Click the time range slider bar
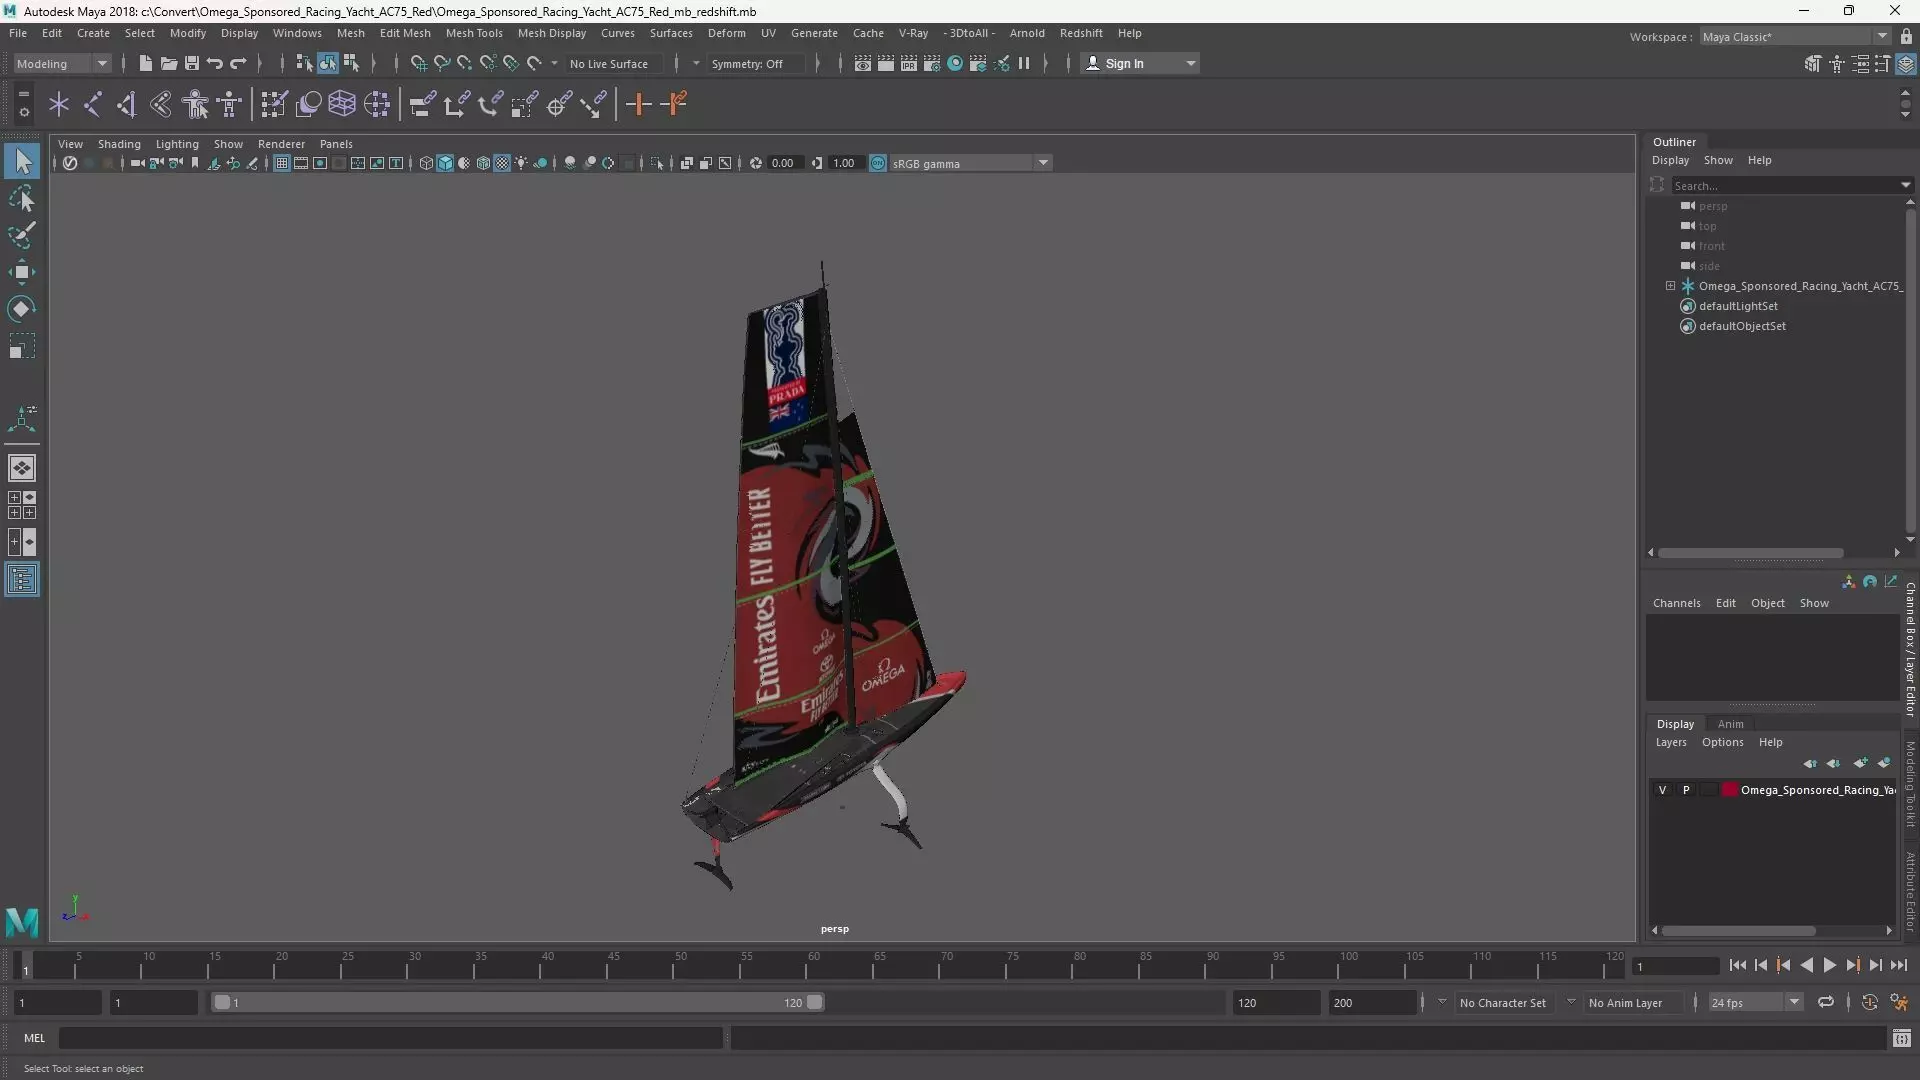Image resolution: width=1920 pixels, height=1080 pixels. click(517, 1002)
